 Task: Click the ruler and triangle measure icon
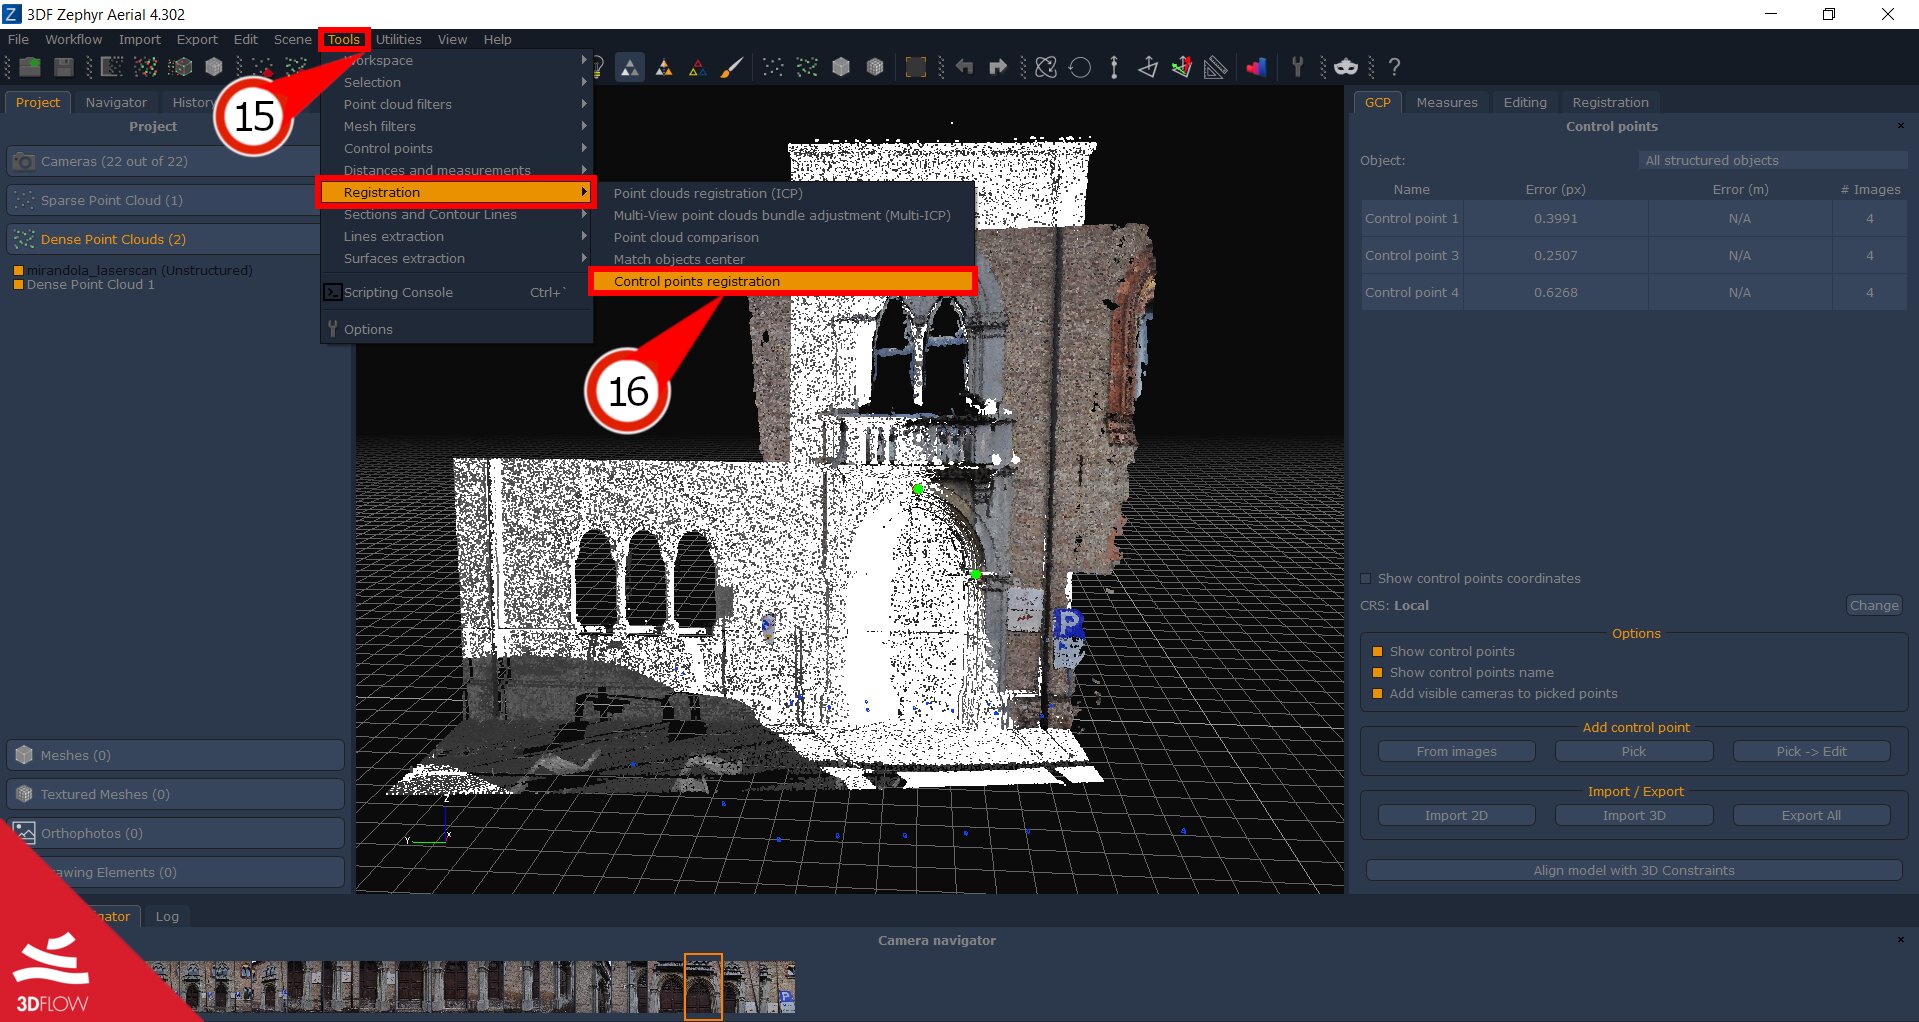(1215, 67)
